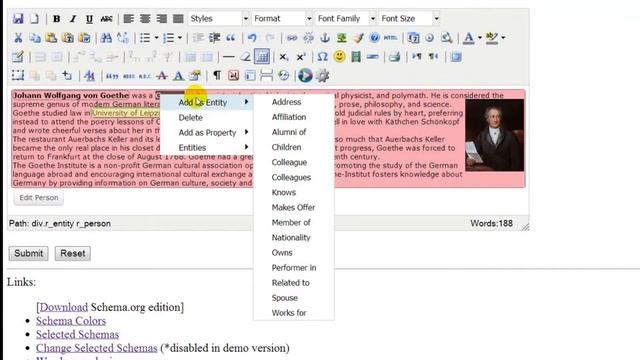Screen dimensions: 640x360
Task: Align text left
Action: click(x=129, y=19)
